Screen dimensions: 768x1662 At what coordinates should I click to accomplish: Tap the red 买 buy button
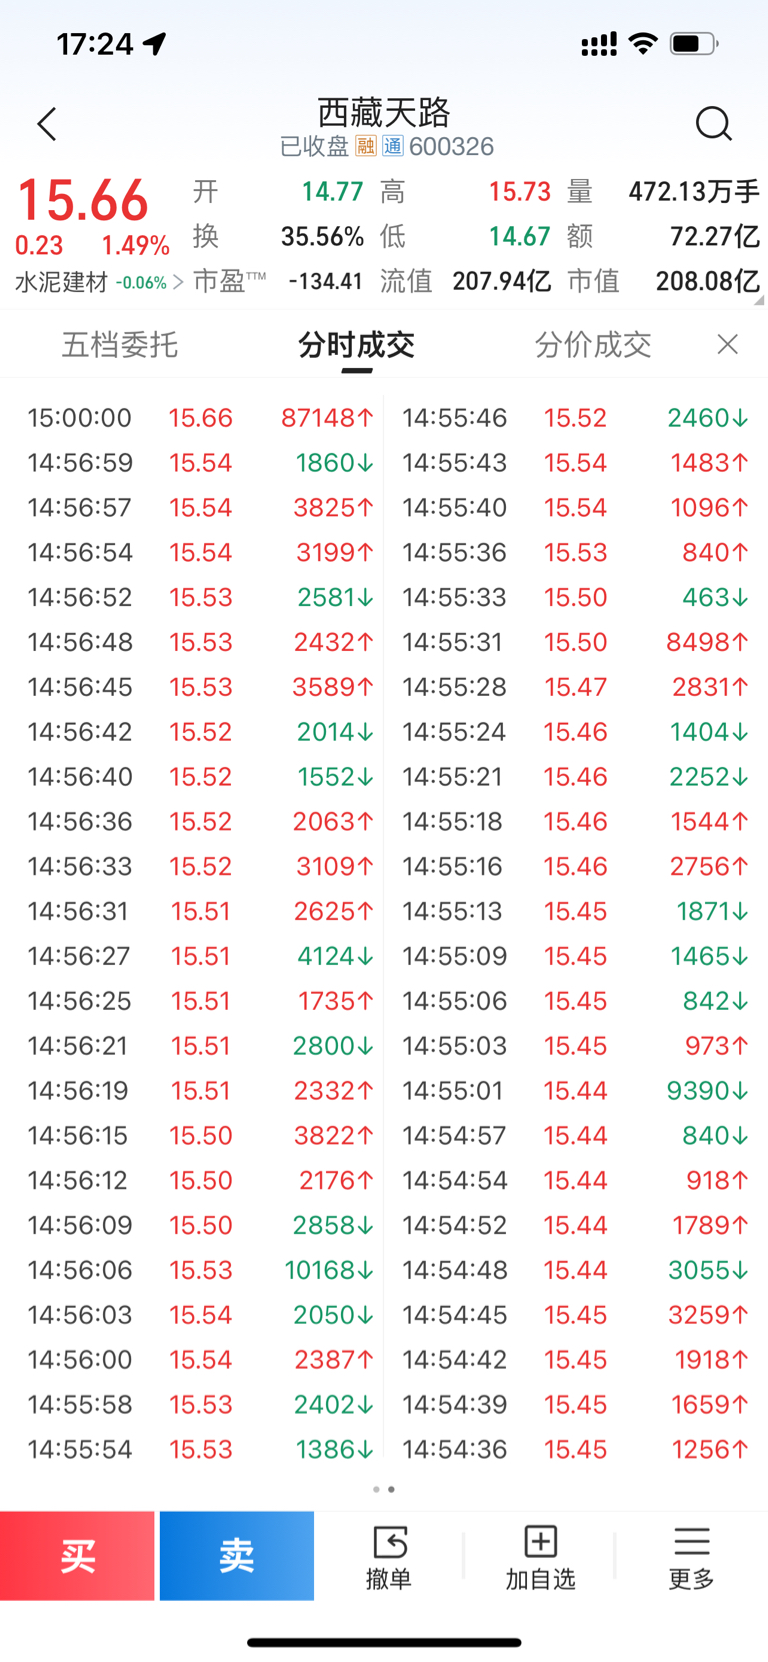pyautogui.click(x=77, y=1555)
